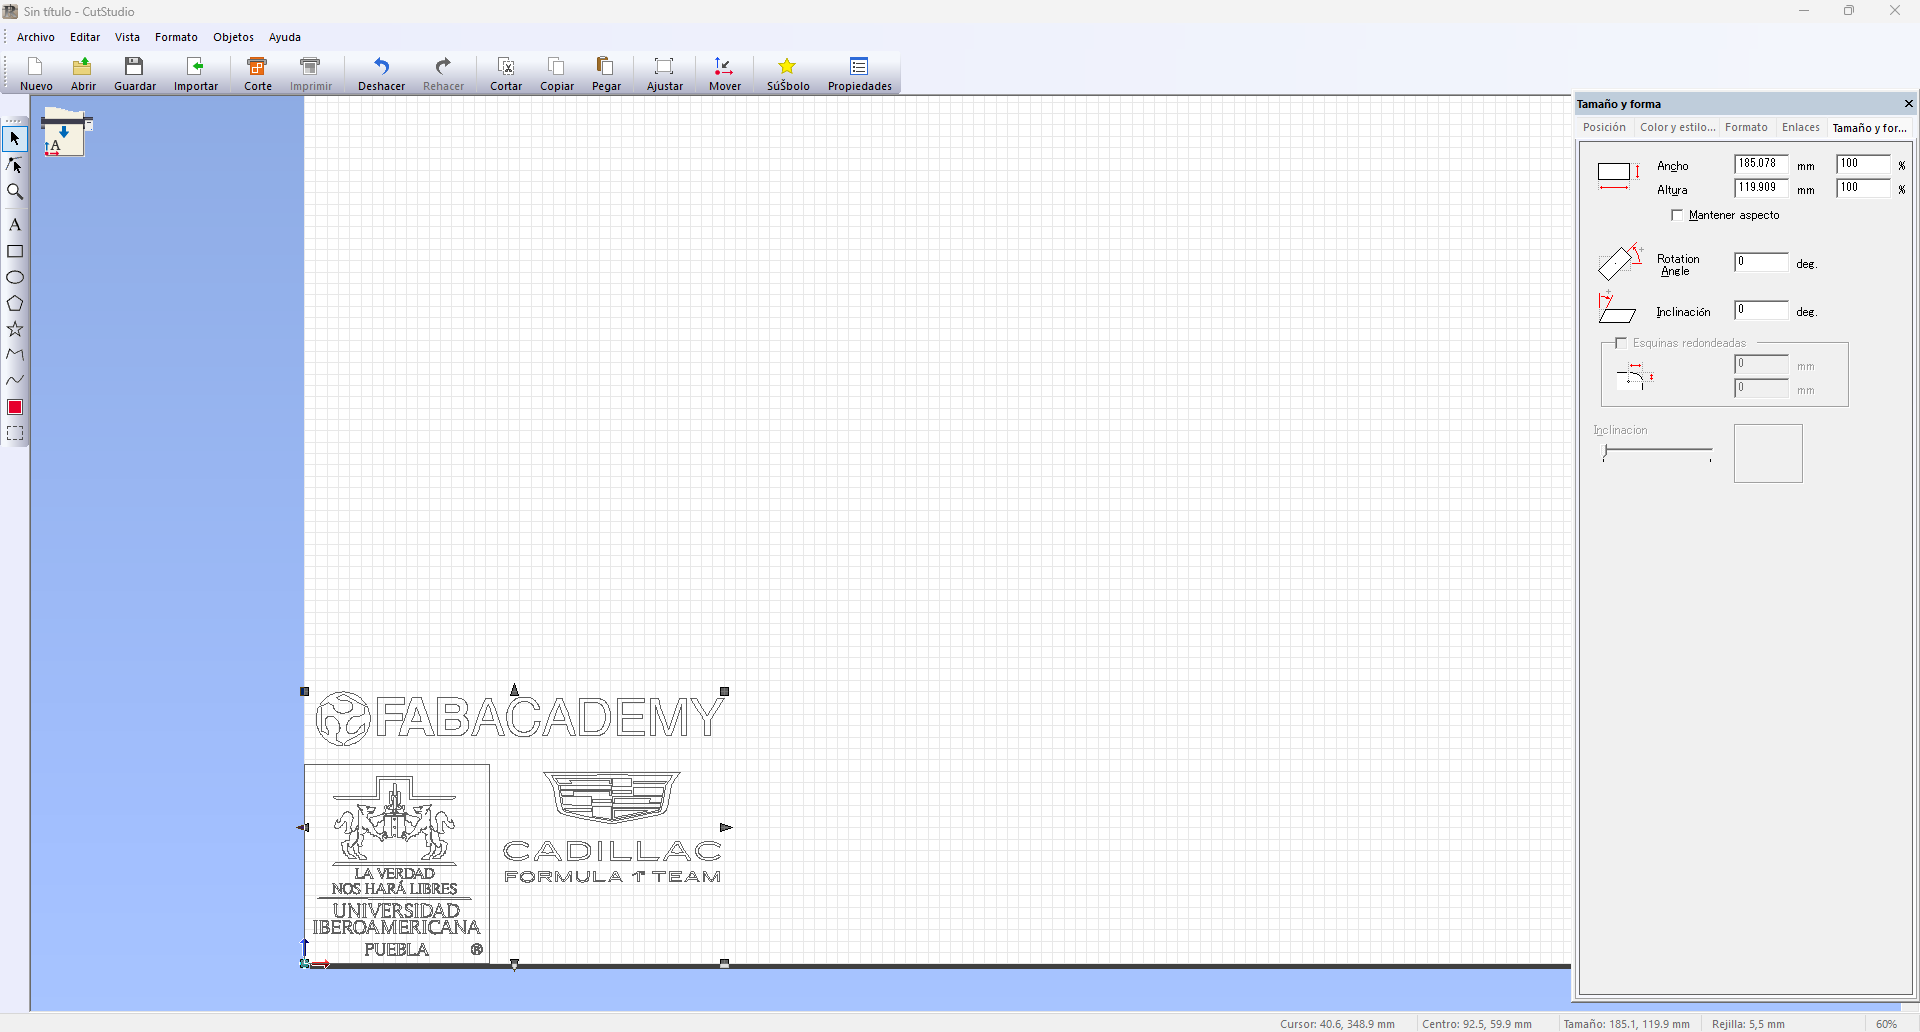Undo the last action with Deshacer

tap(382, 74)
